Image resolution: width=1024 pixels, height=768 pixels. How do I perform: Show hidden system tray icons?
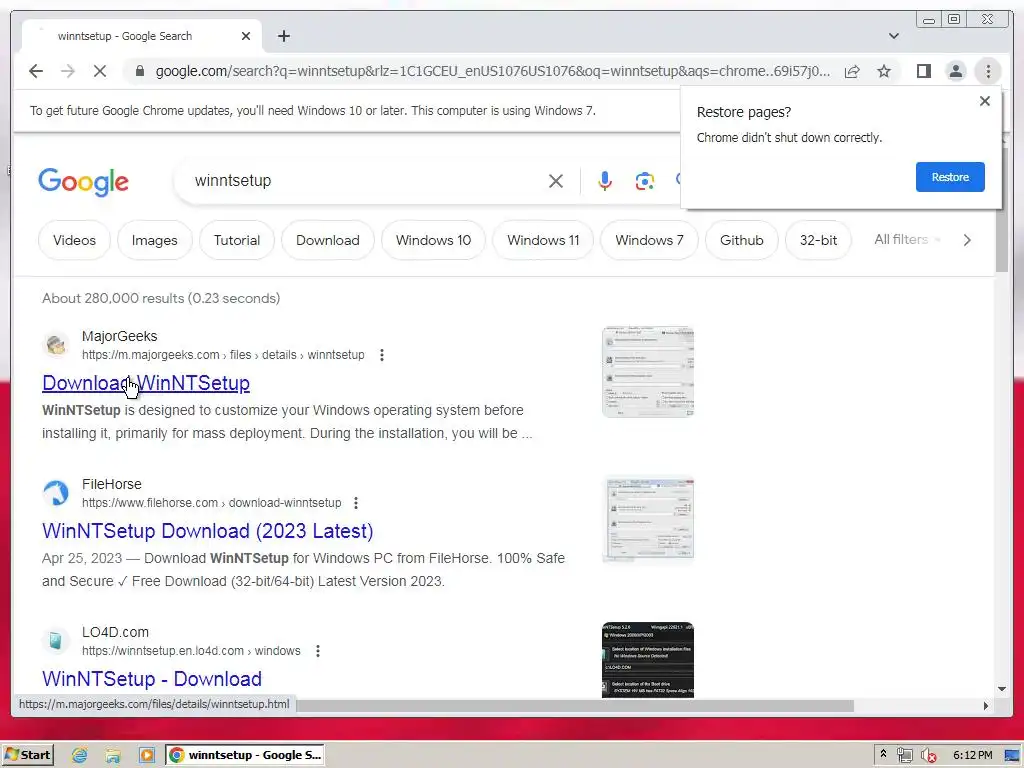884,754
